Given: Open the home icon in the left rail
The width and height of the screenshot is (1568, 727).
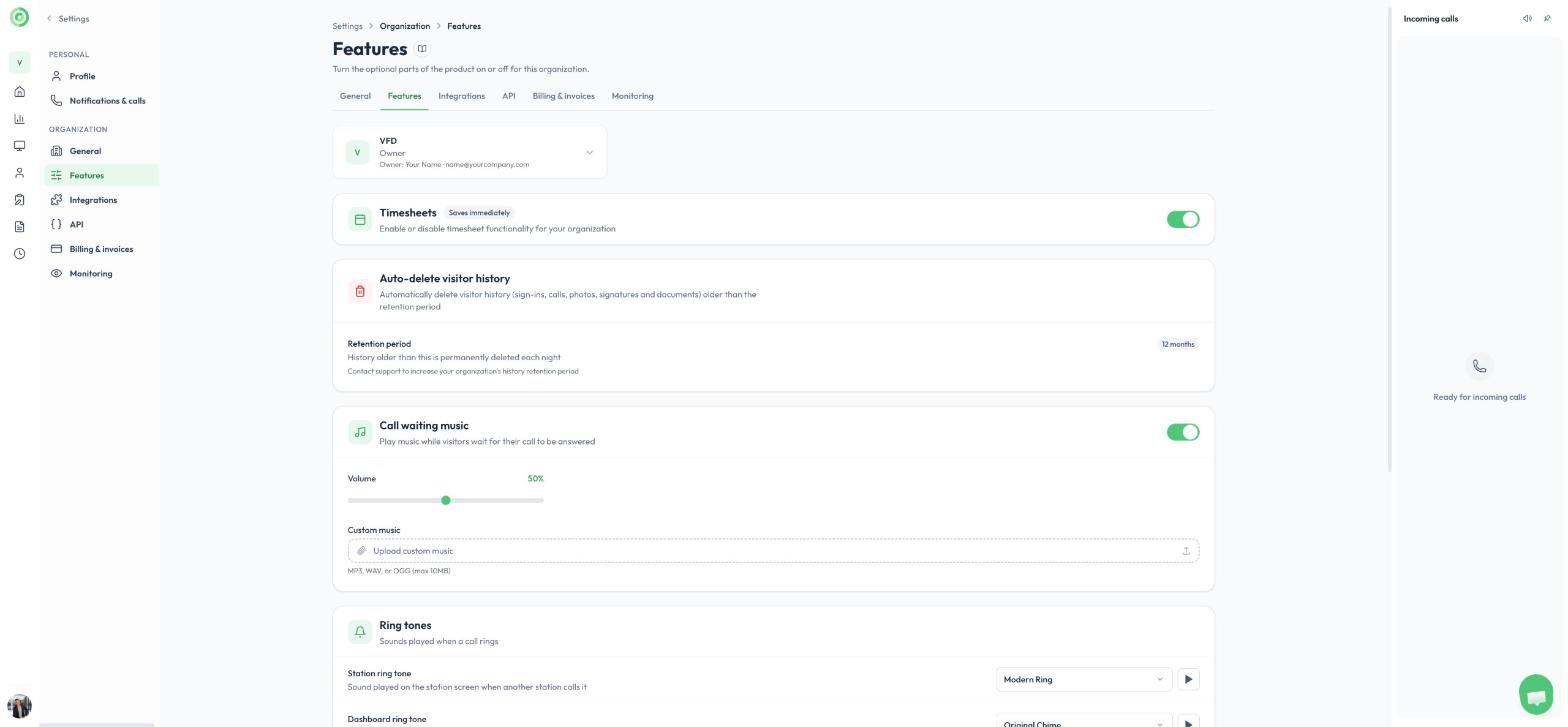Looking at the screenshot, I should click(19, 92).
